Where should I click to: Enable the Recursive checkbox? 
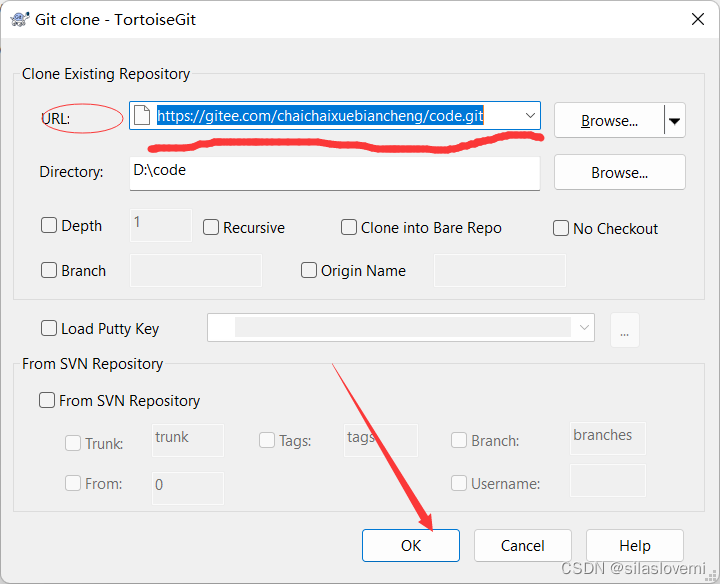[x=211, y=227]
